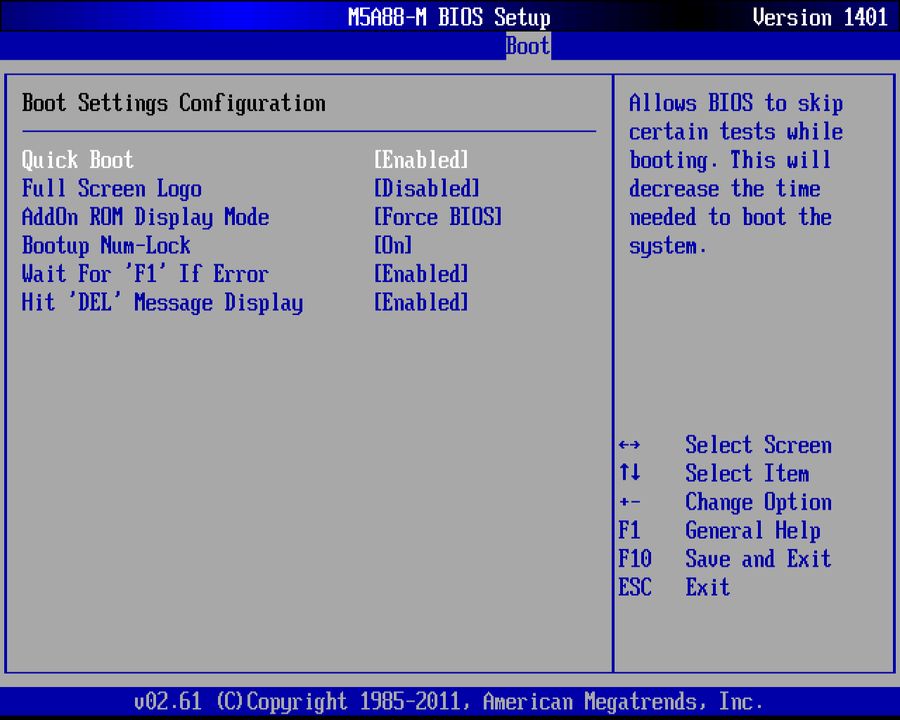
Task: Select Wait For 'F1' If Error
Action: (x=145, y=274)
